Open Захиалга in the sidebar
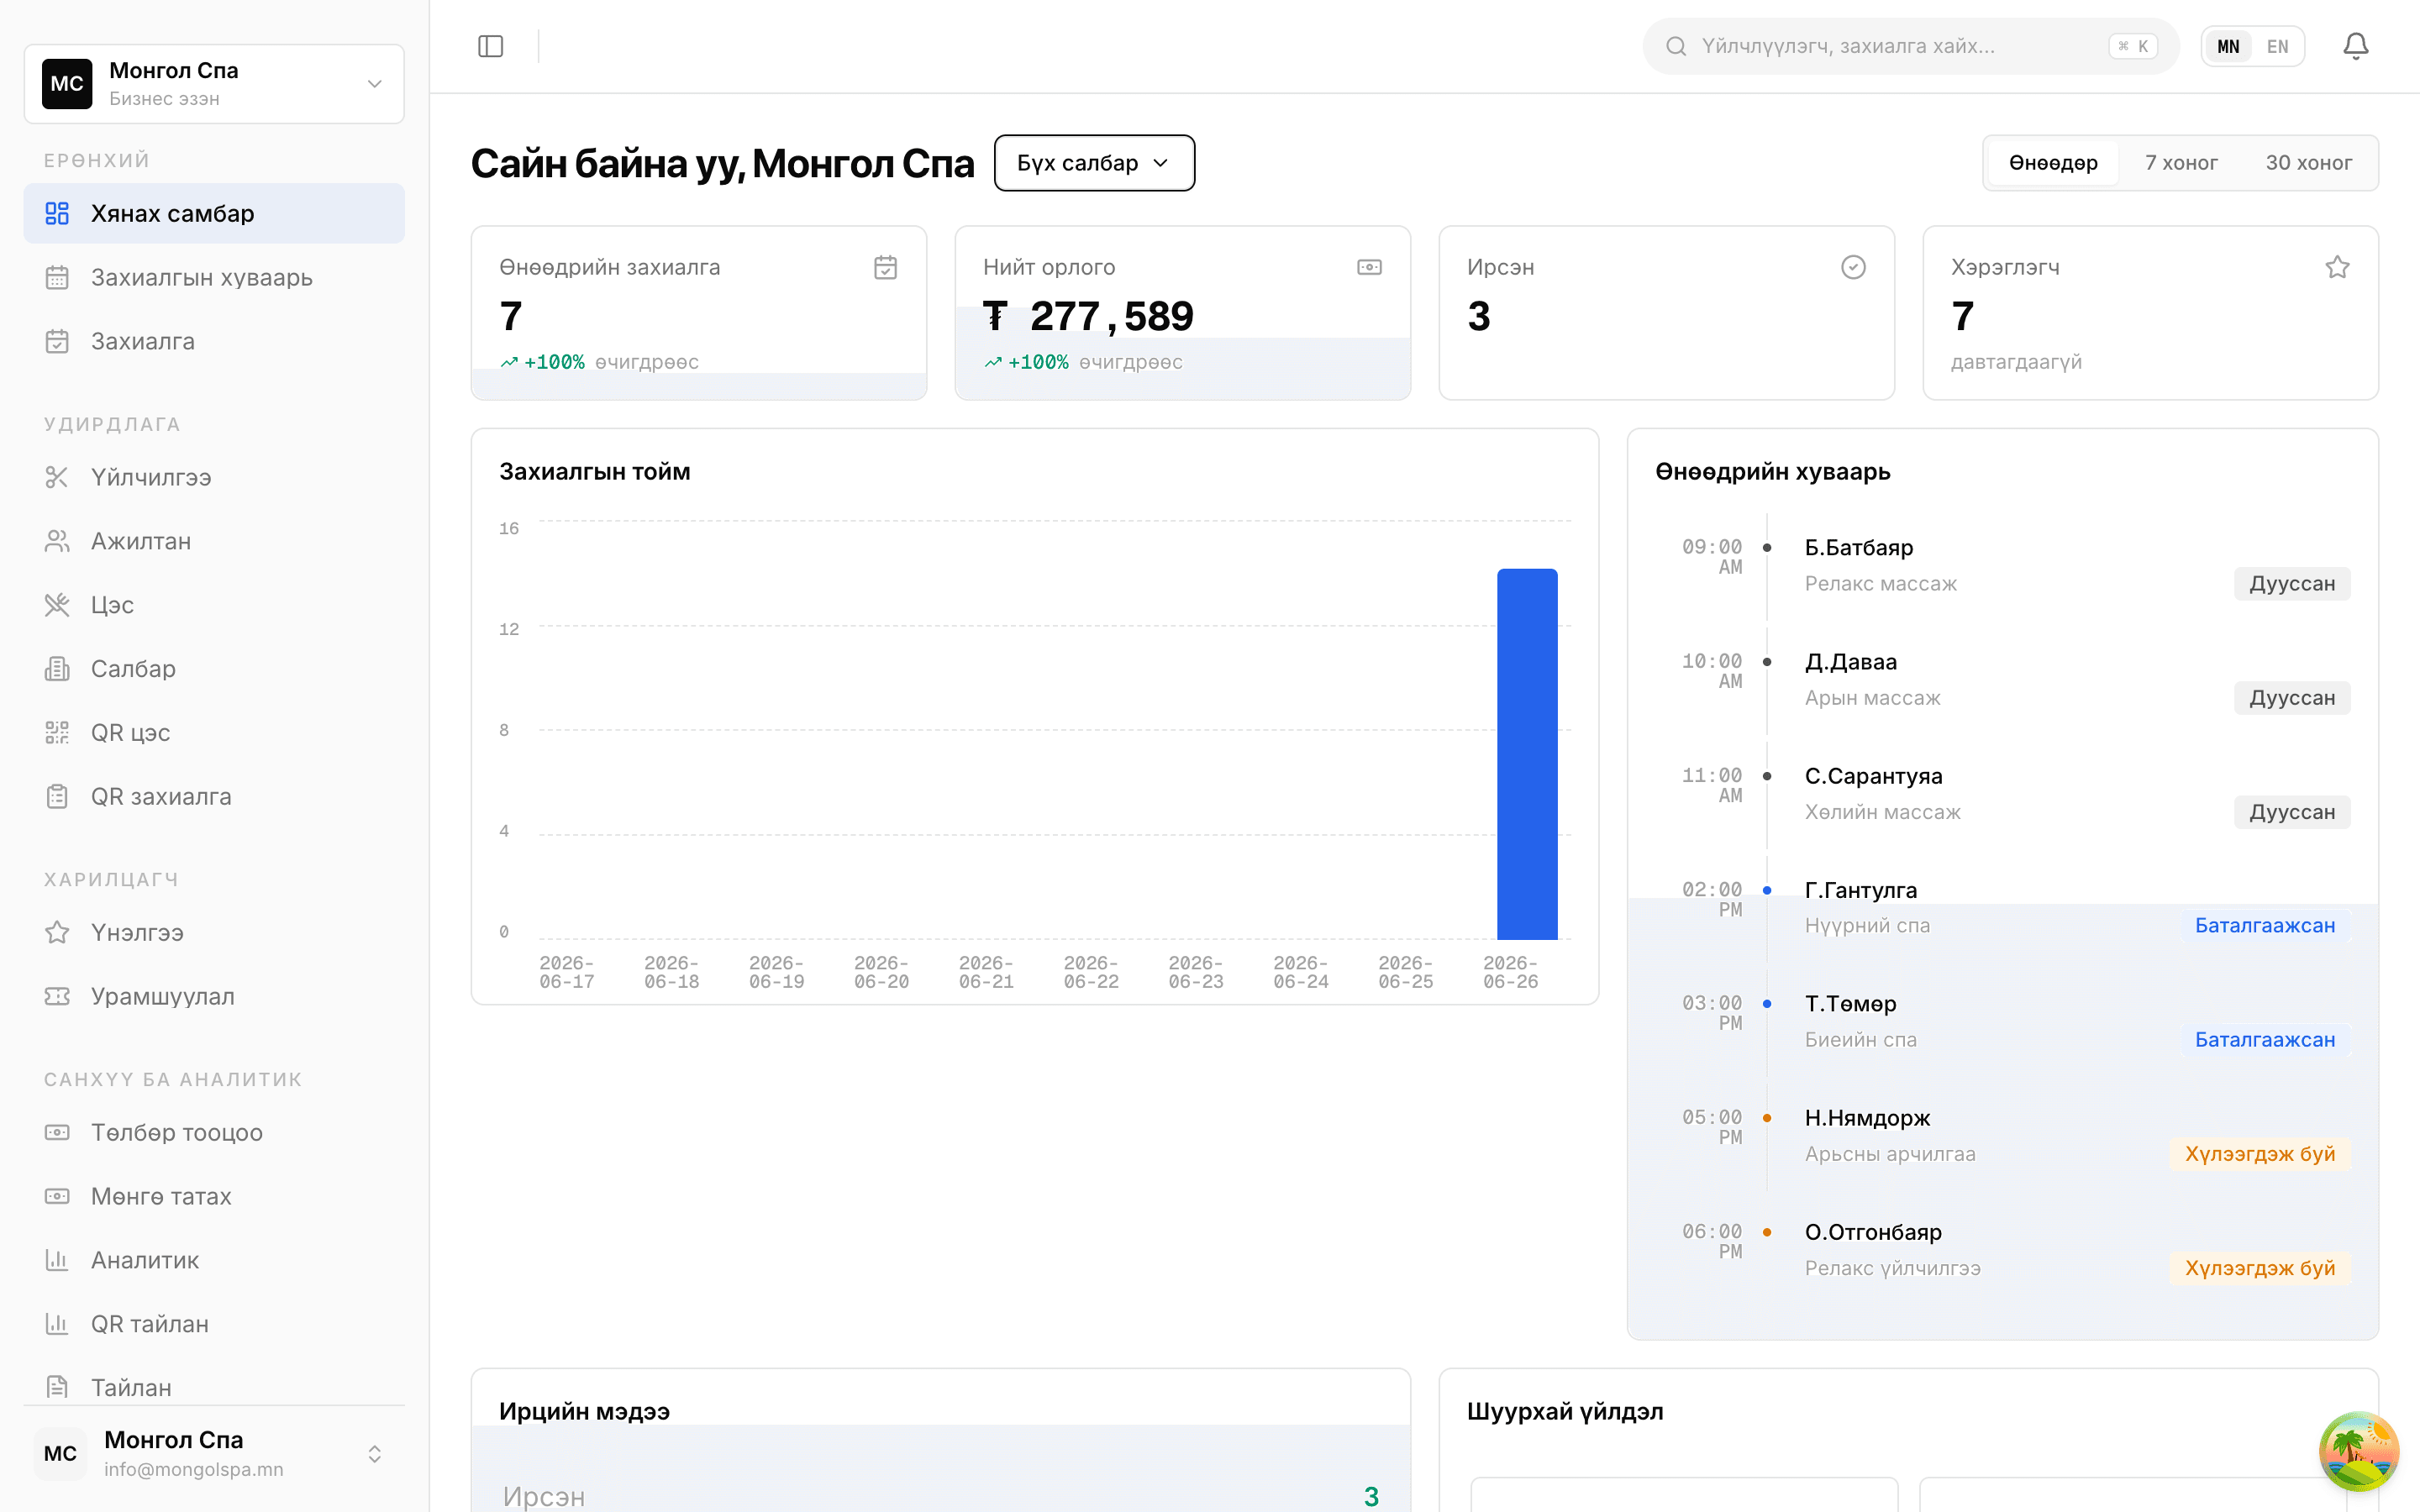2420x1512 pixels. pos(214,341)
